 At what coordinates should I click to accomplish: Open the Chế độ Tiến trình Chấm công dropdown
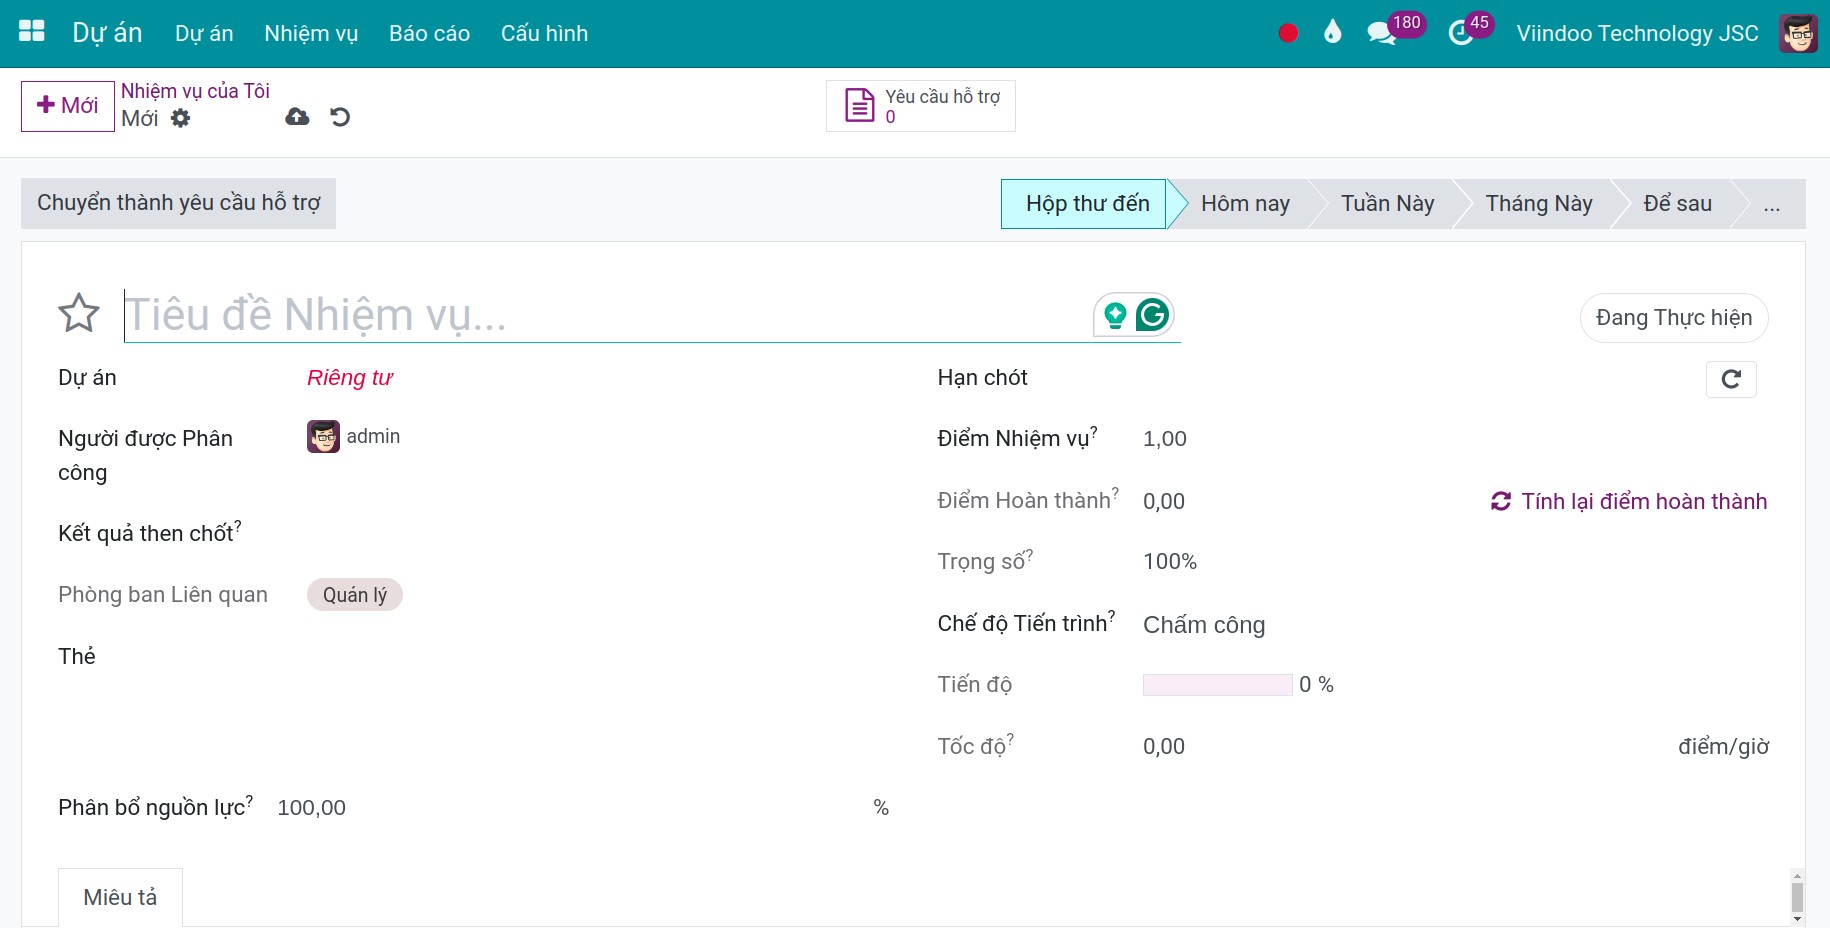pos(1204,625)
